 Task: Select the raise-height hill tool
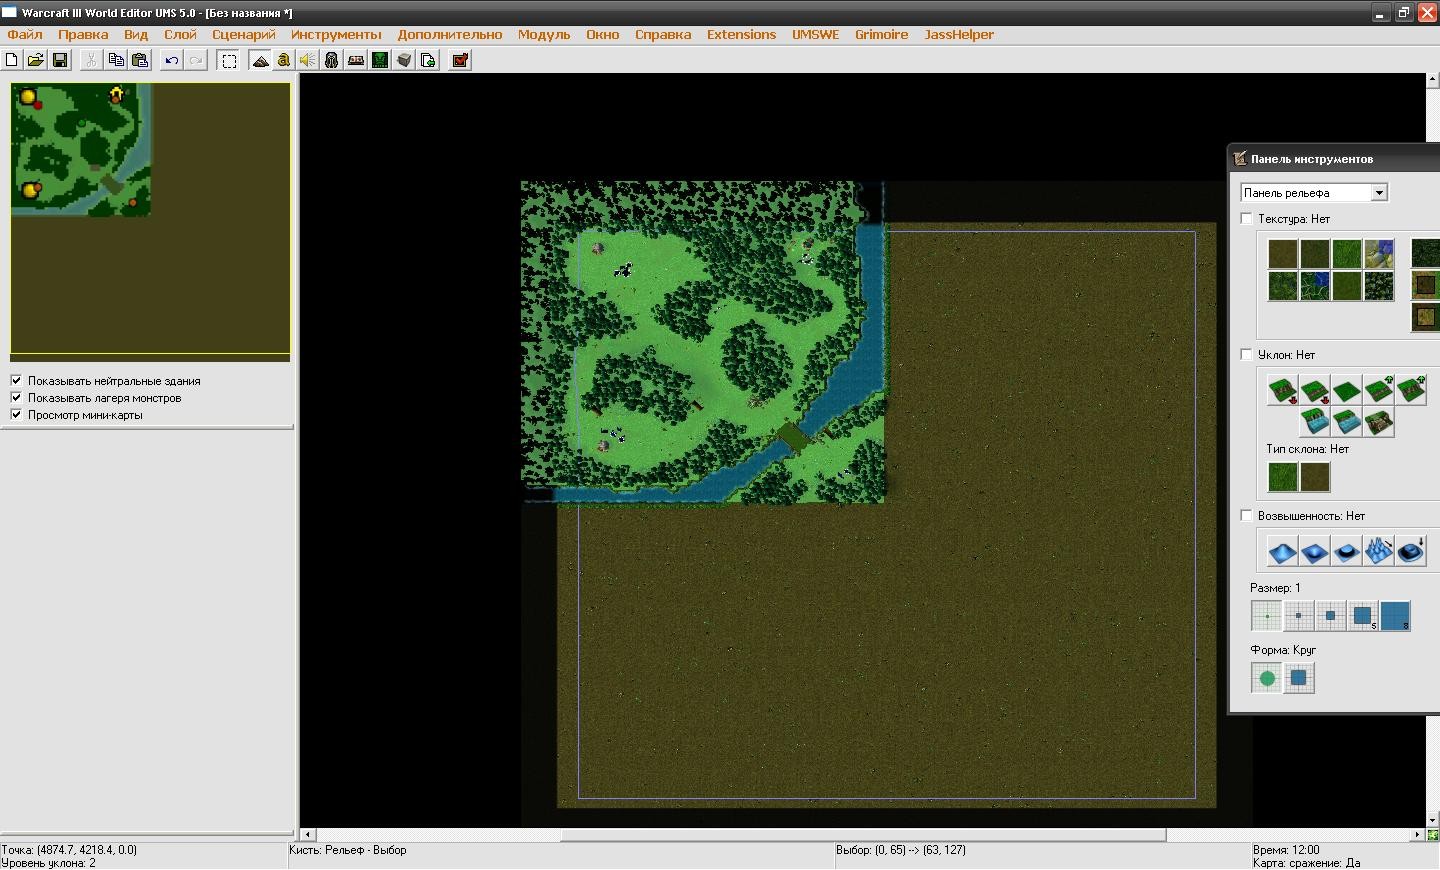click(1283, 551)
